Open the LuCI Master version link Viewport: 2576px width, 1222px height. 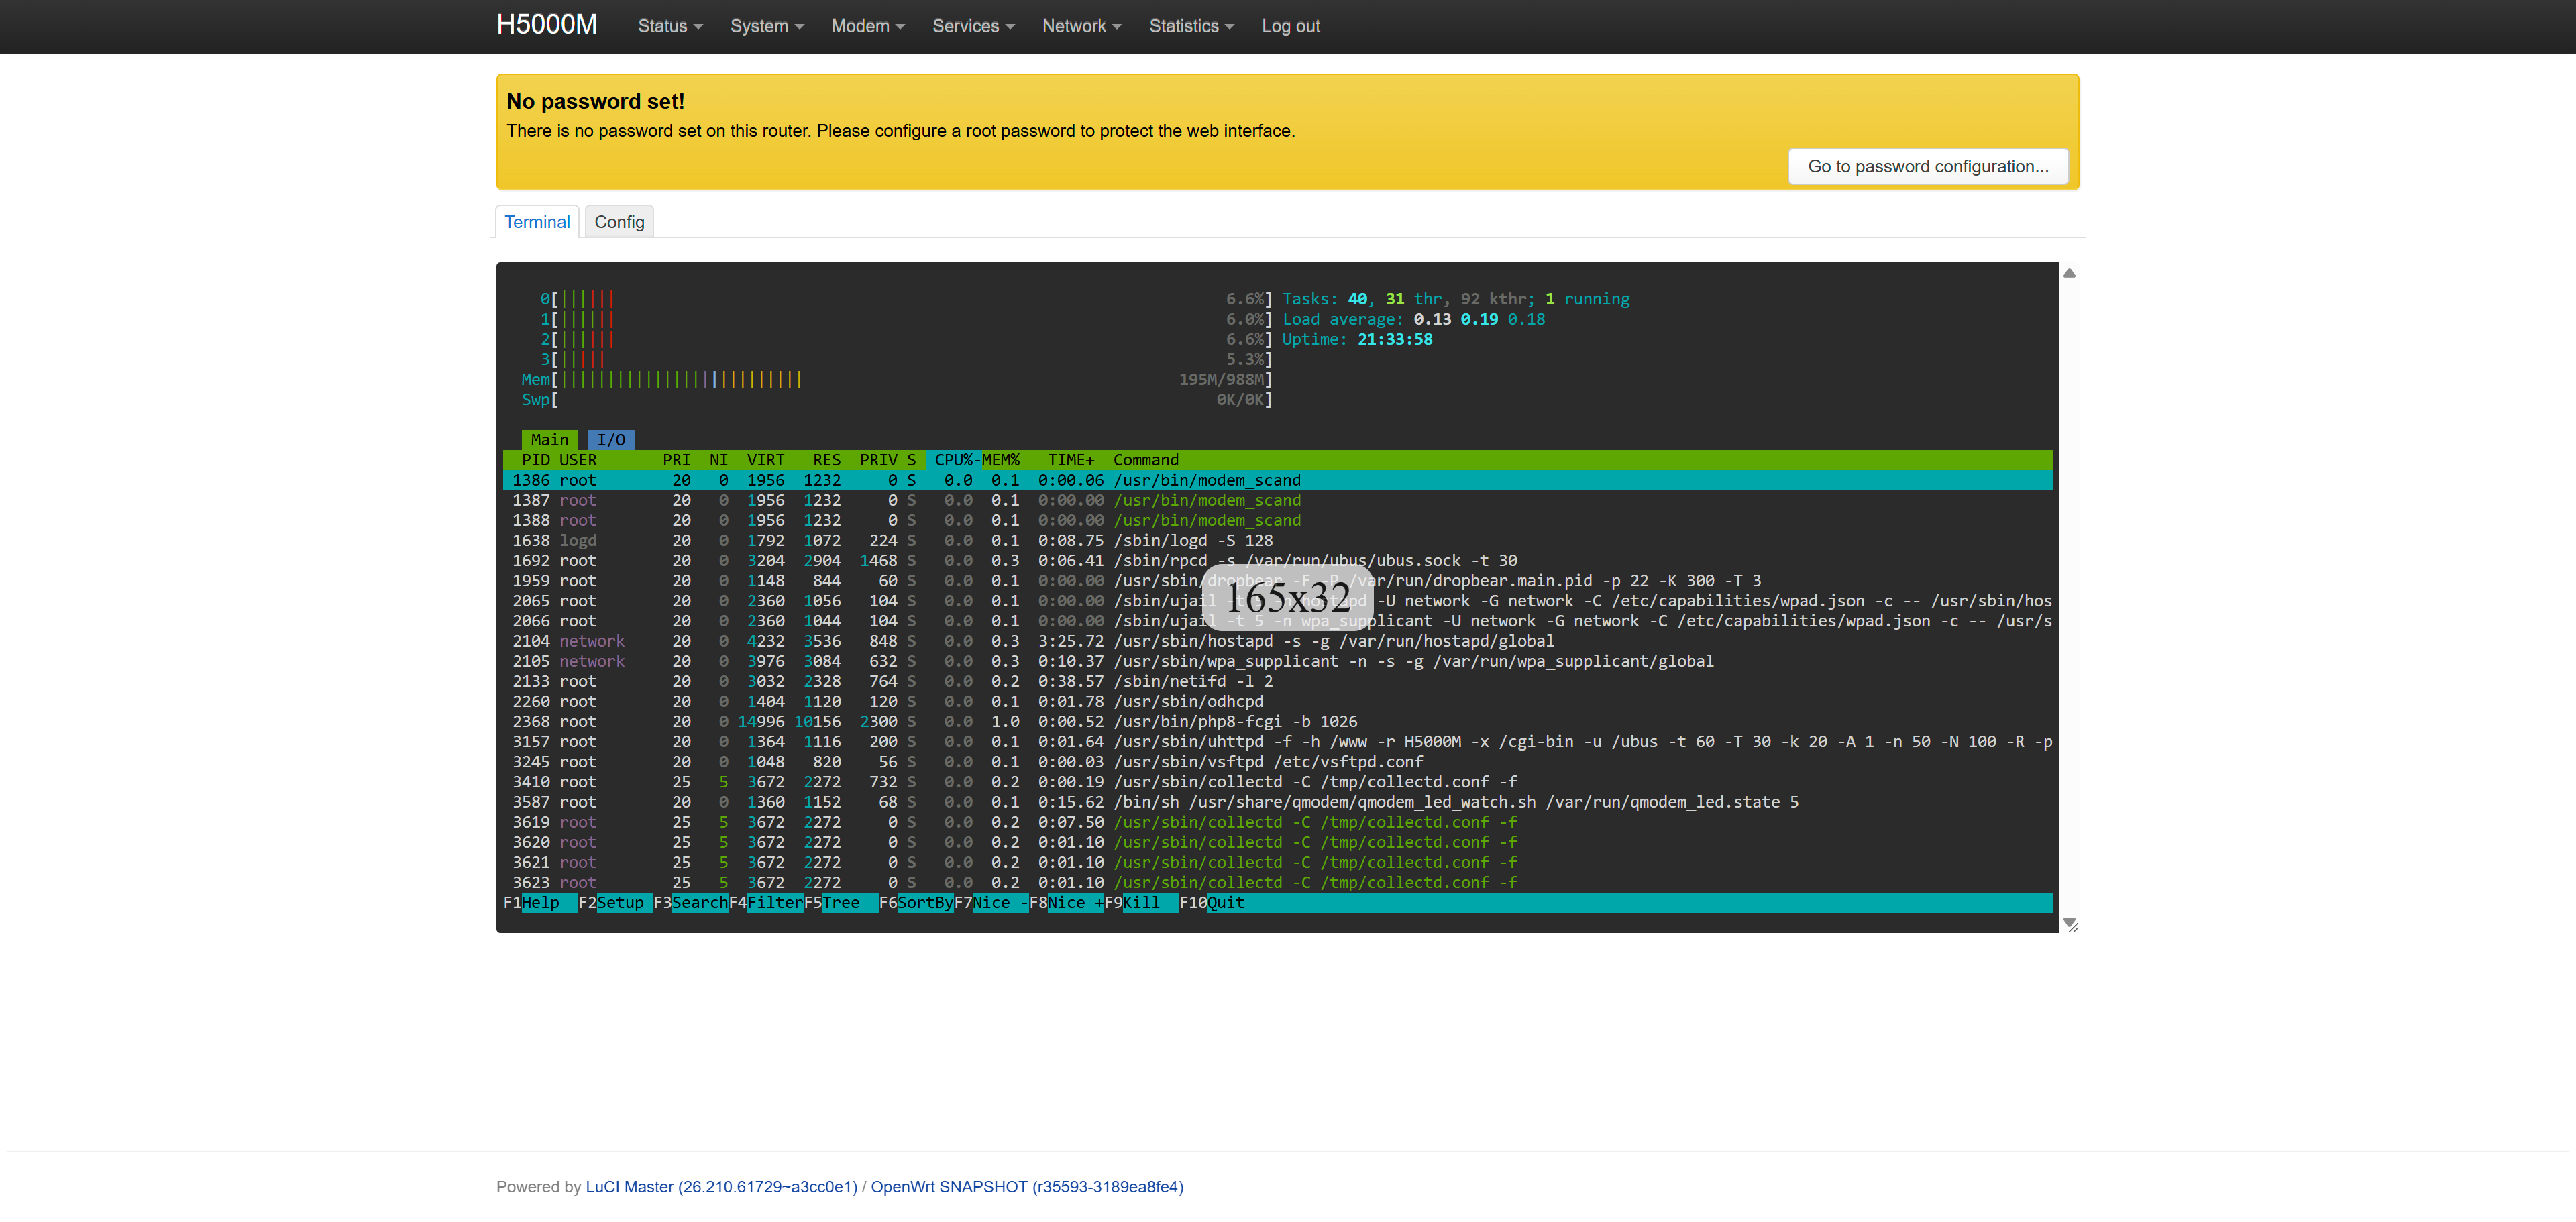(x=721, y=1186)
